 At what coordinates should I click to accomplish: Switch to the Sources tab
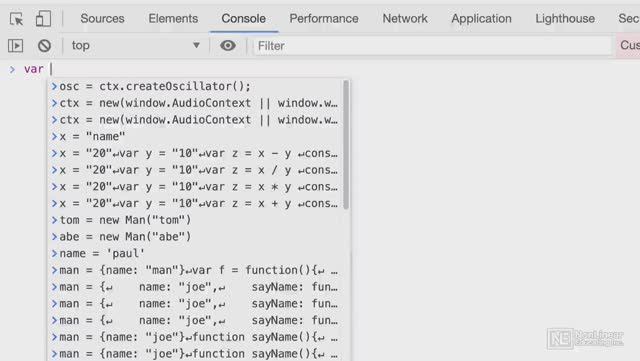pyautogui.click(x=102, y=18)
